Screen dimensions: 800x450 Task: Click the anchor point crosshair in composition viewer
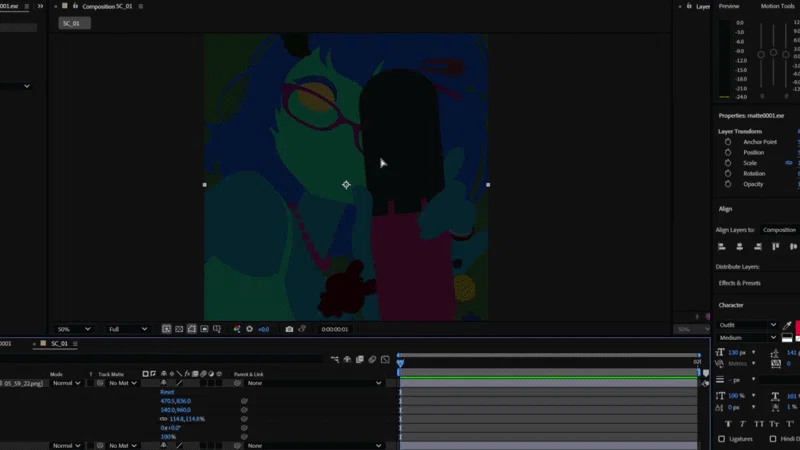346,185
